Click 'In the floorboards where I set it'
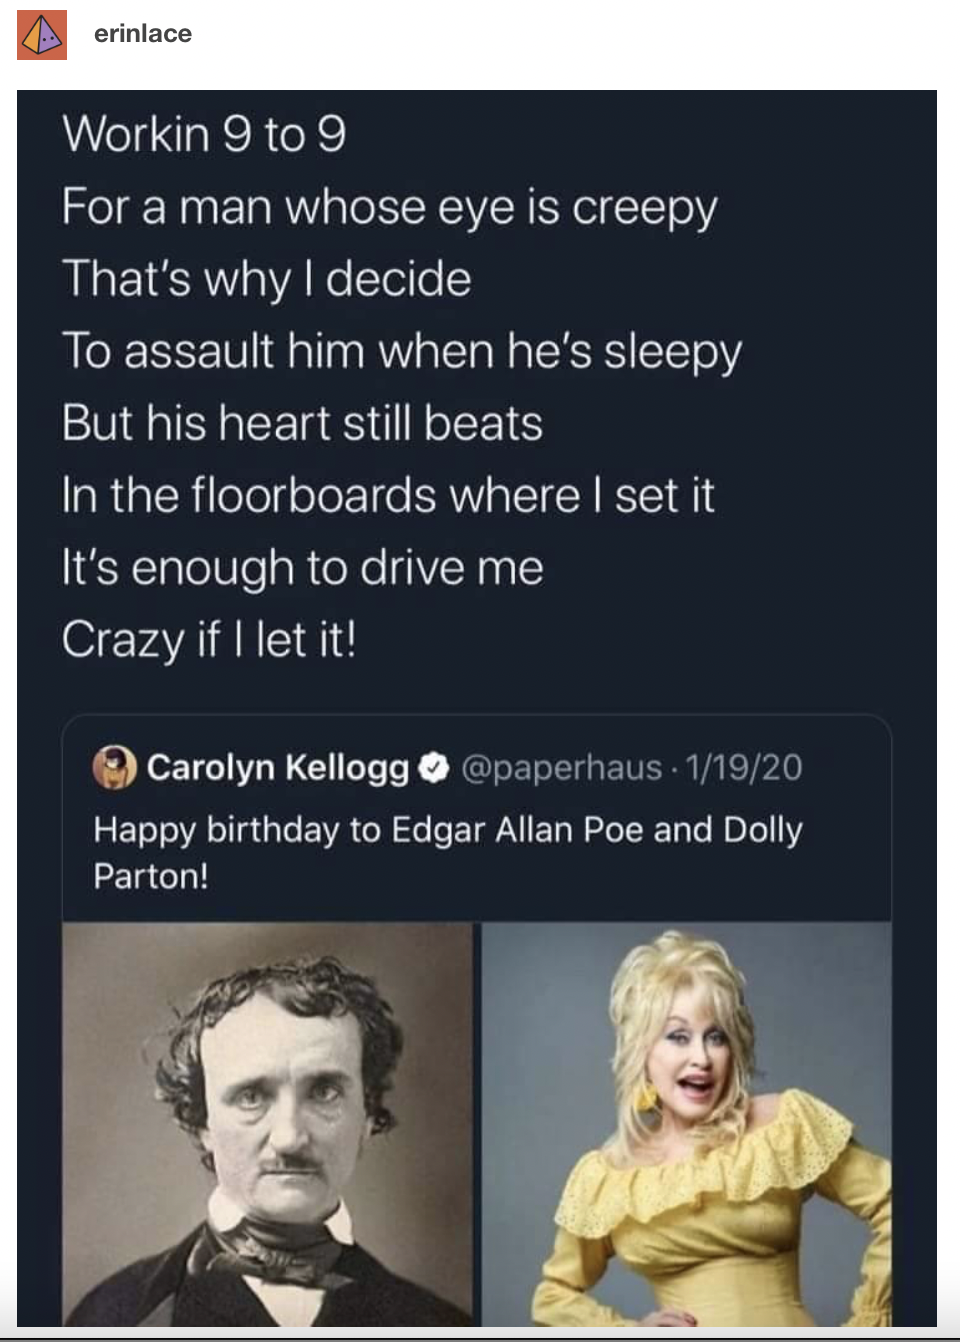The height and width of the screenshot is (1342, 960). tap(388, 496)
